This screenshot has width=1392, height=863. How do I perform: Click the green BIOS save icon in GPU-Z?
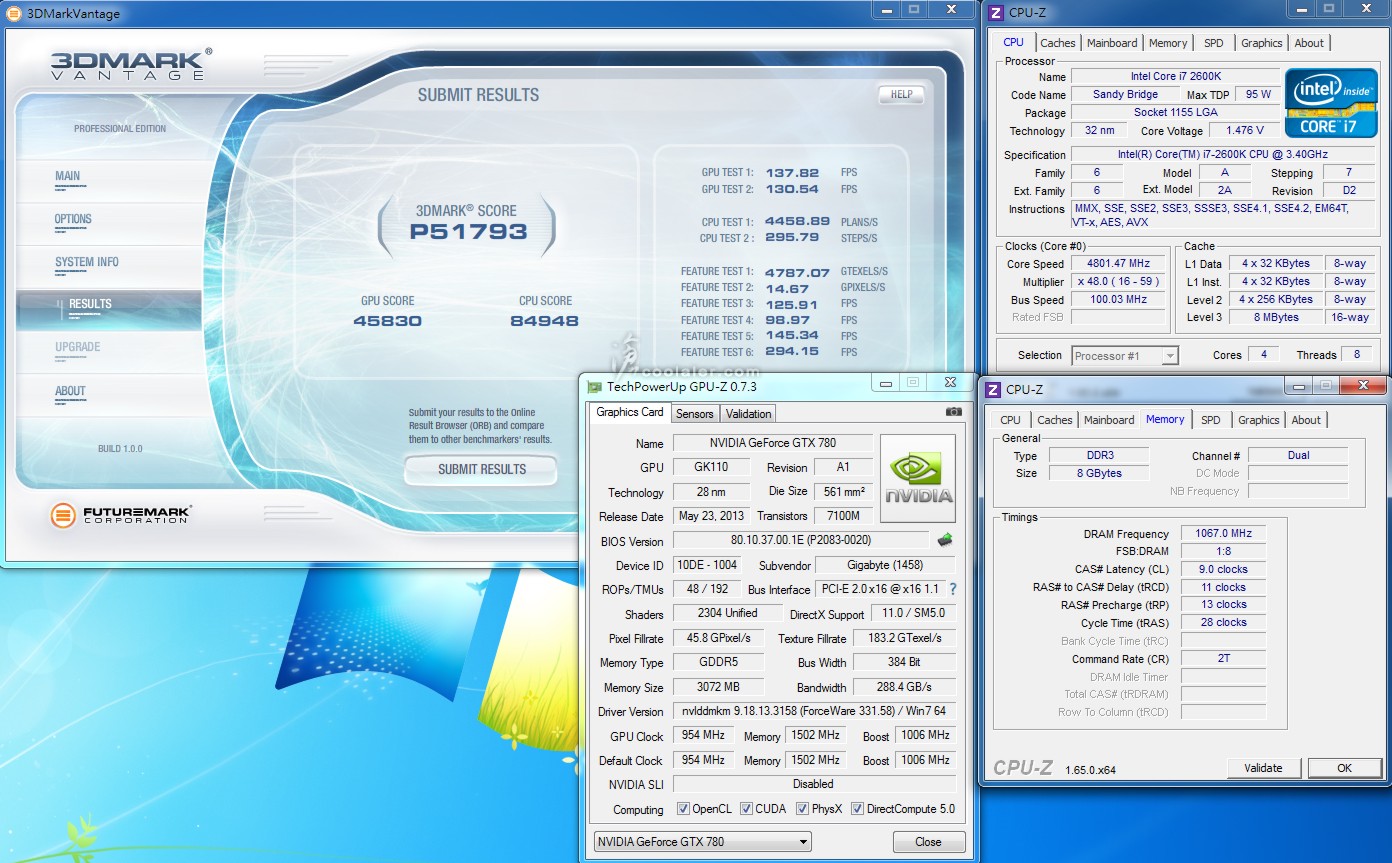[x=945, y=540]
